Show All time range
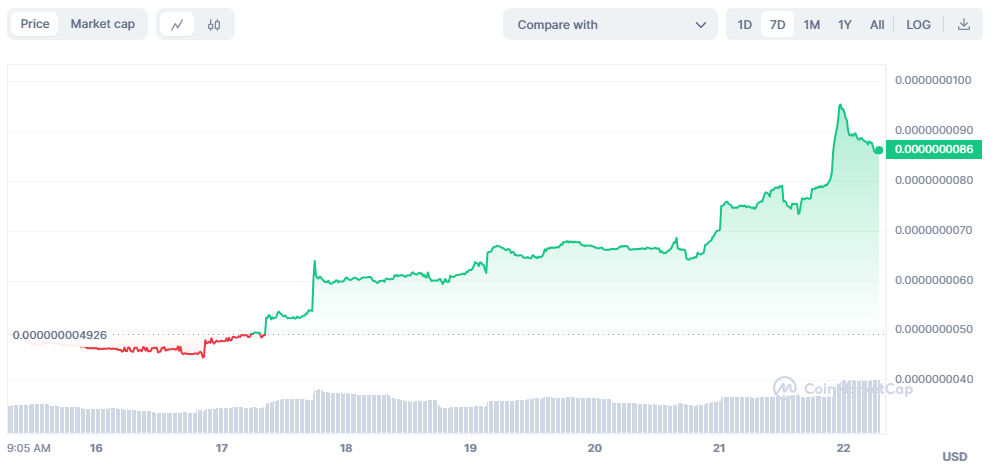This screenshot has height=472, width=997. (x=877, y=25)
